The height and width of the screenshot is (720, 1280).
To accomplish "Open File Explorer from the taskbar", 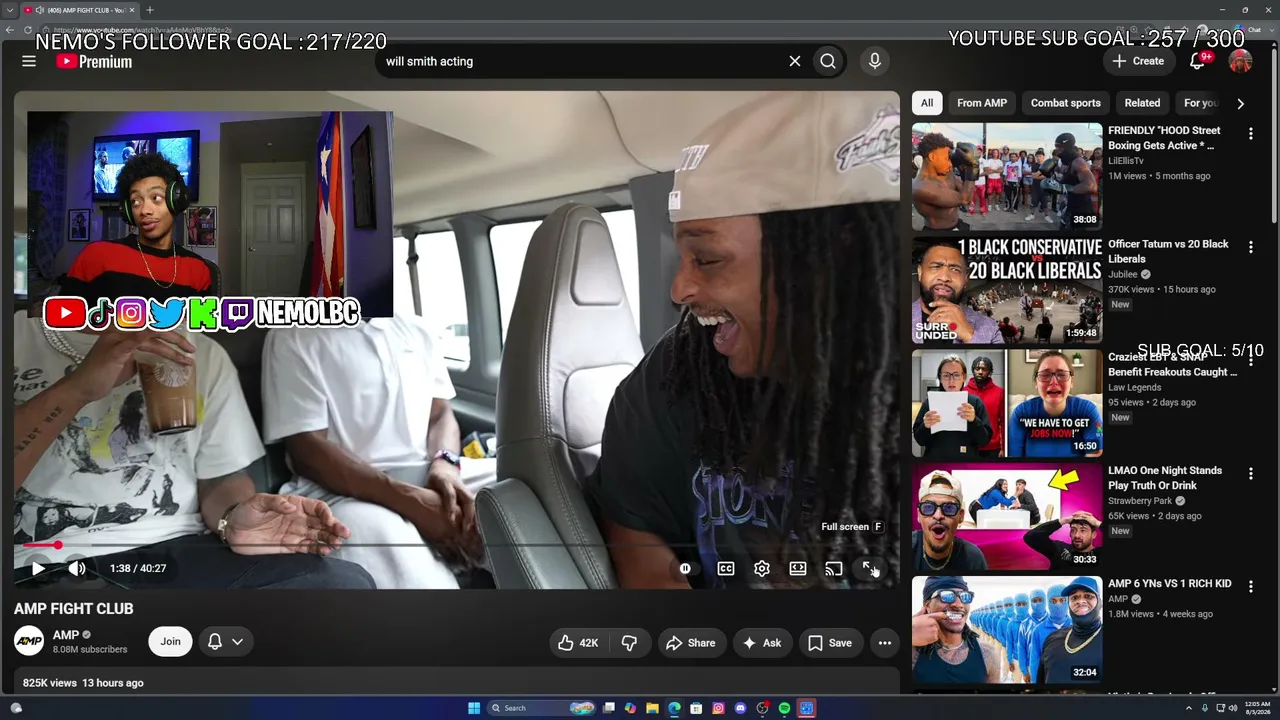I will click(652, 708).
